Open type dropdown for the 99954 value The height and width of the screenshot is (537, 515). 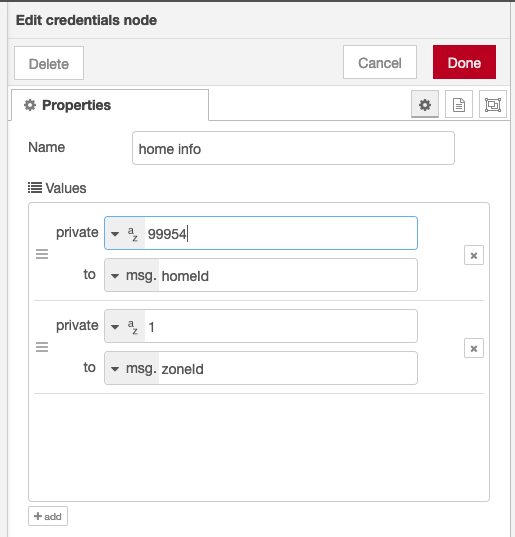(x=115, y=234)
